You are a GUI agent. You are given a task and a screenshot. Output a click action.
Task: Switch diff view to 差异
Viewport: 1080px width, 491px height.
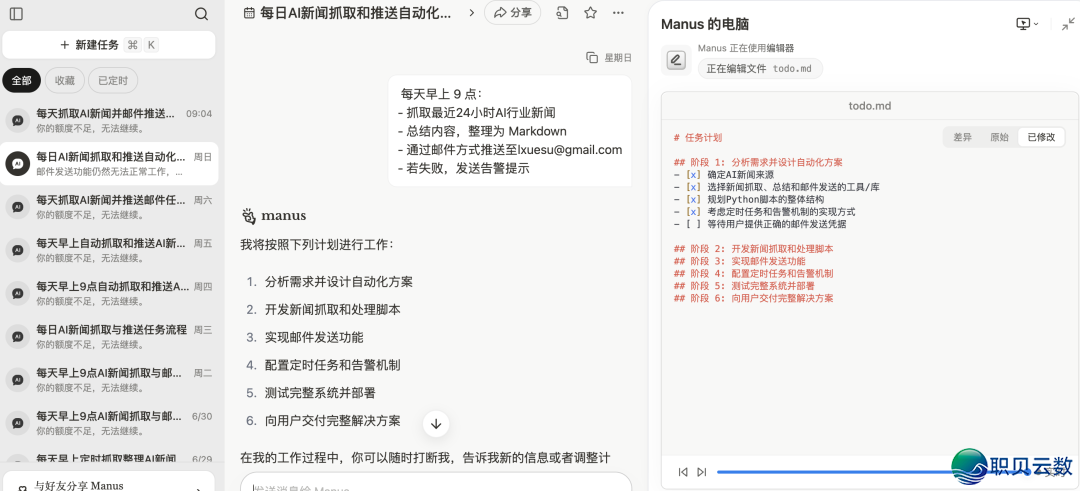962,137
